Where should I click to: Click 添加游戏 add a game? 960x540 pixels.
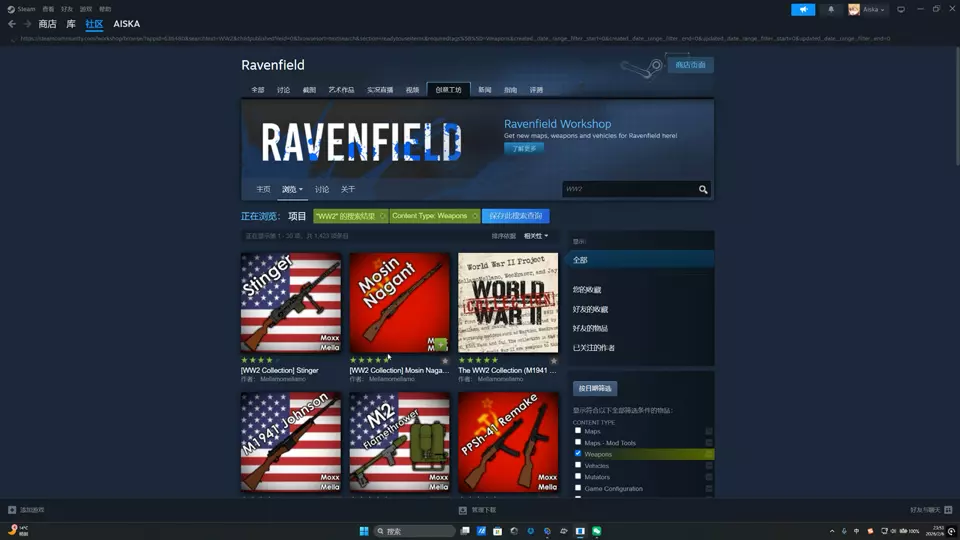point(26,509)
